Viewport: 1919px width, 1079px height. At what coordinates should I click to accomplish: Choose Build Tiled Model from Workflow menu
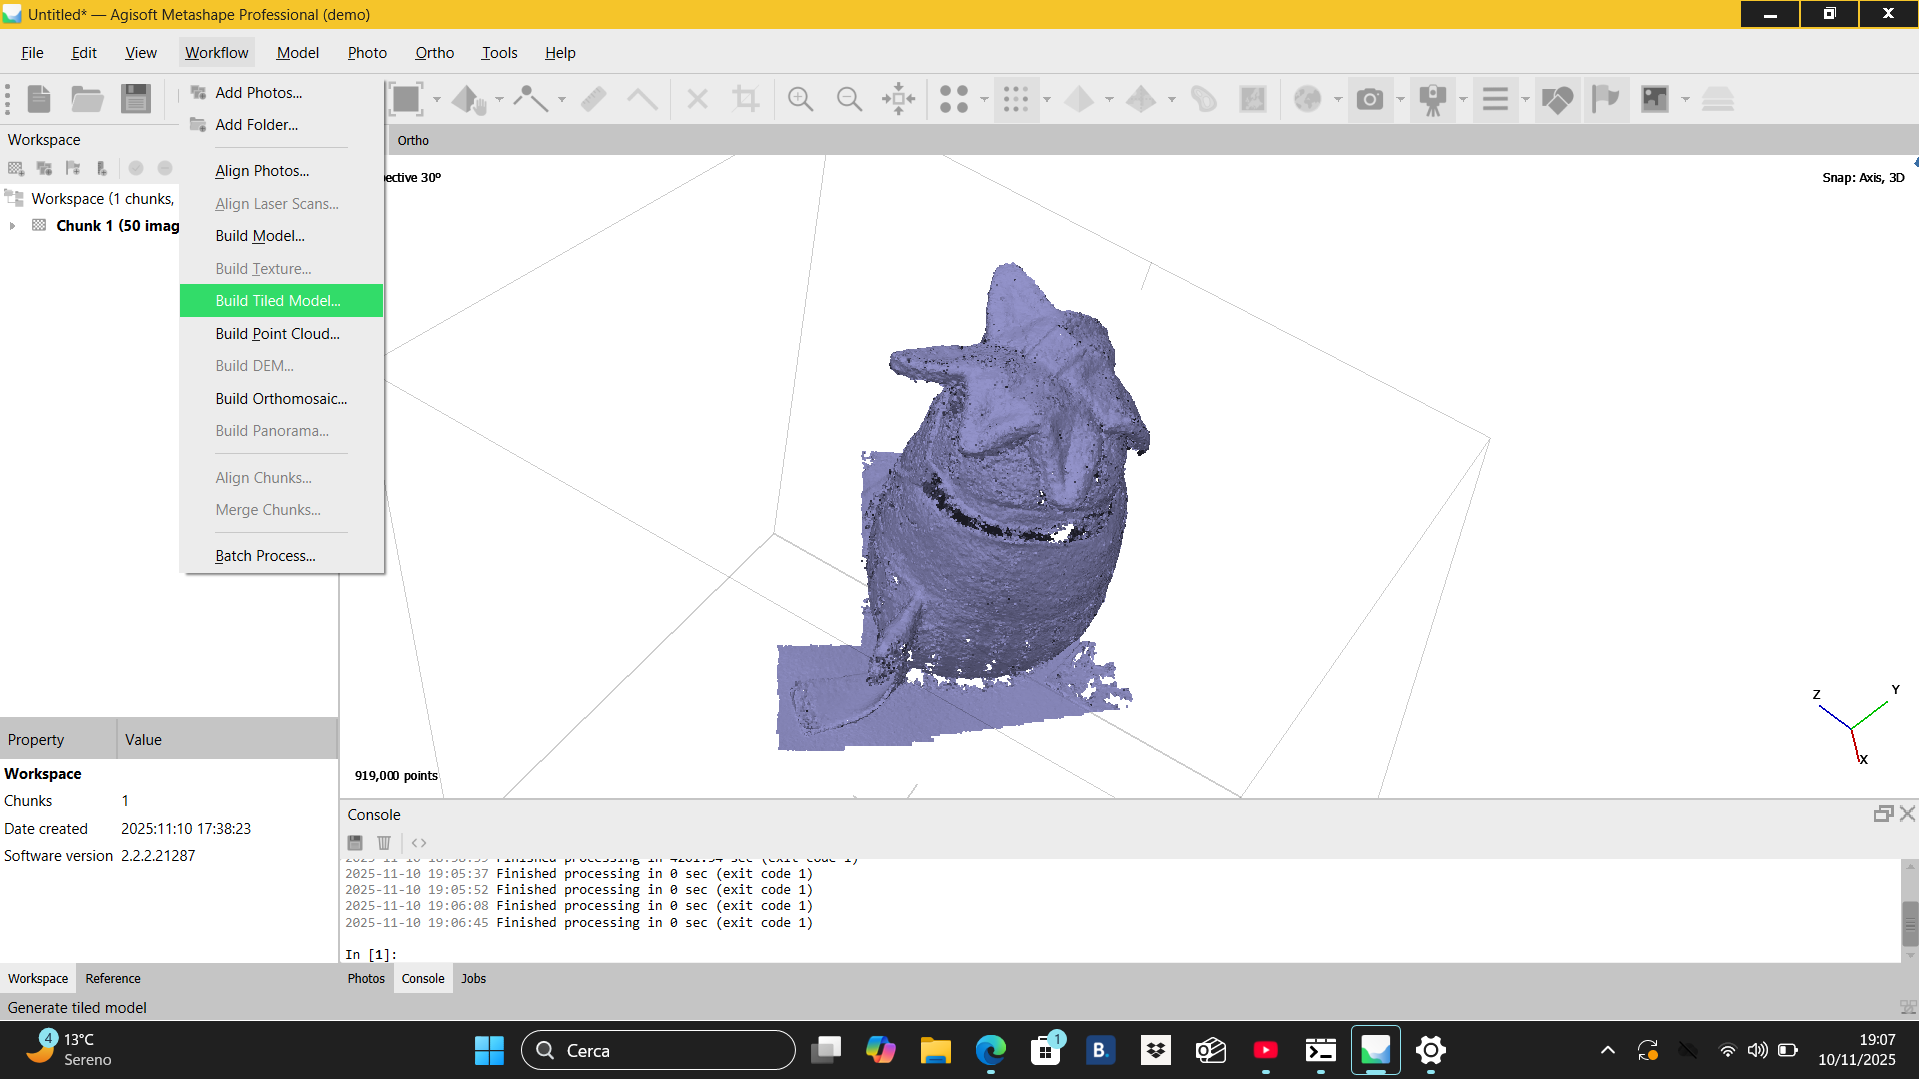pos(278,300)
